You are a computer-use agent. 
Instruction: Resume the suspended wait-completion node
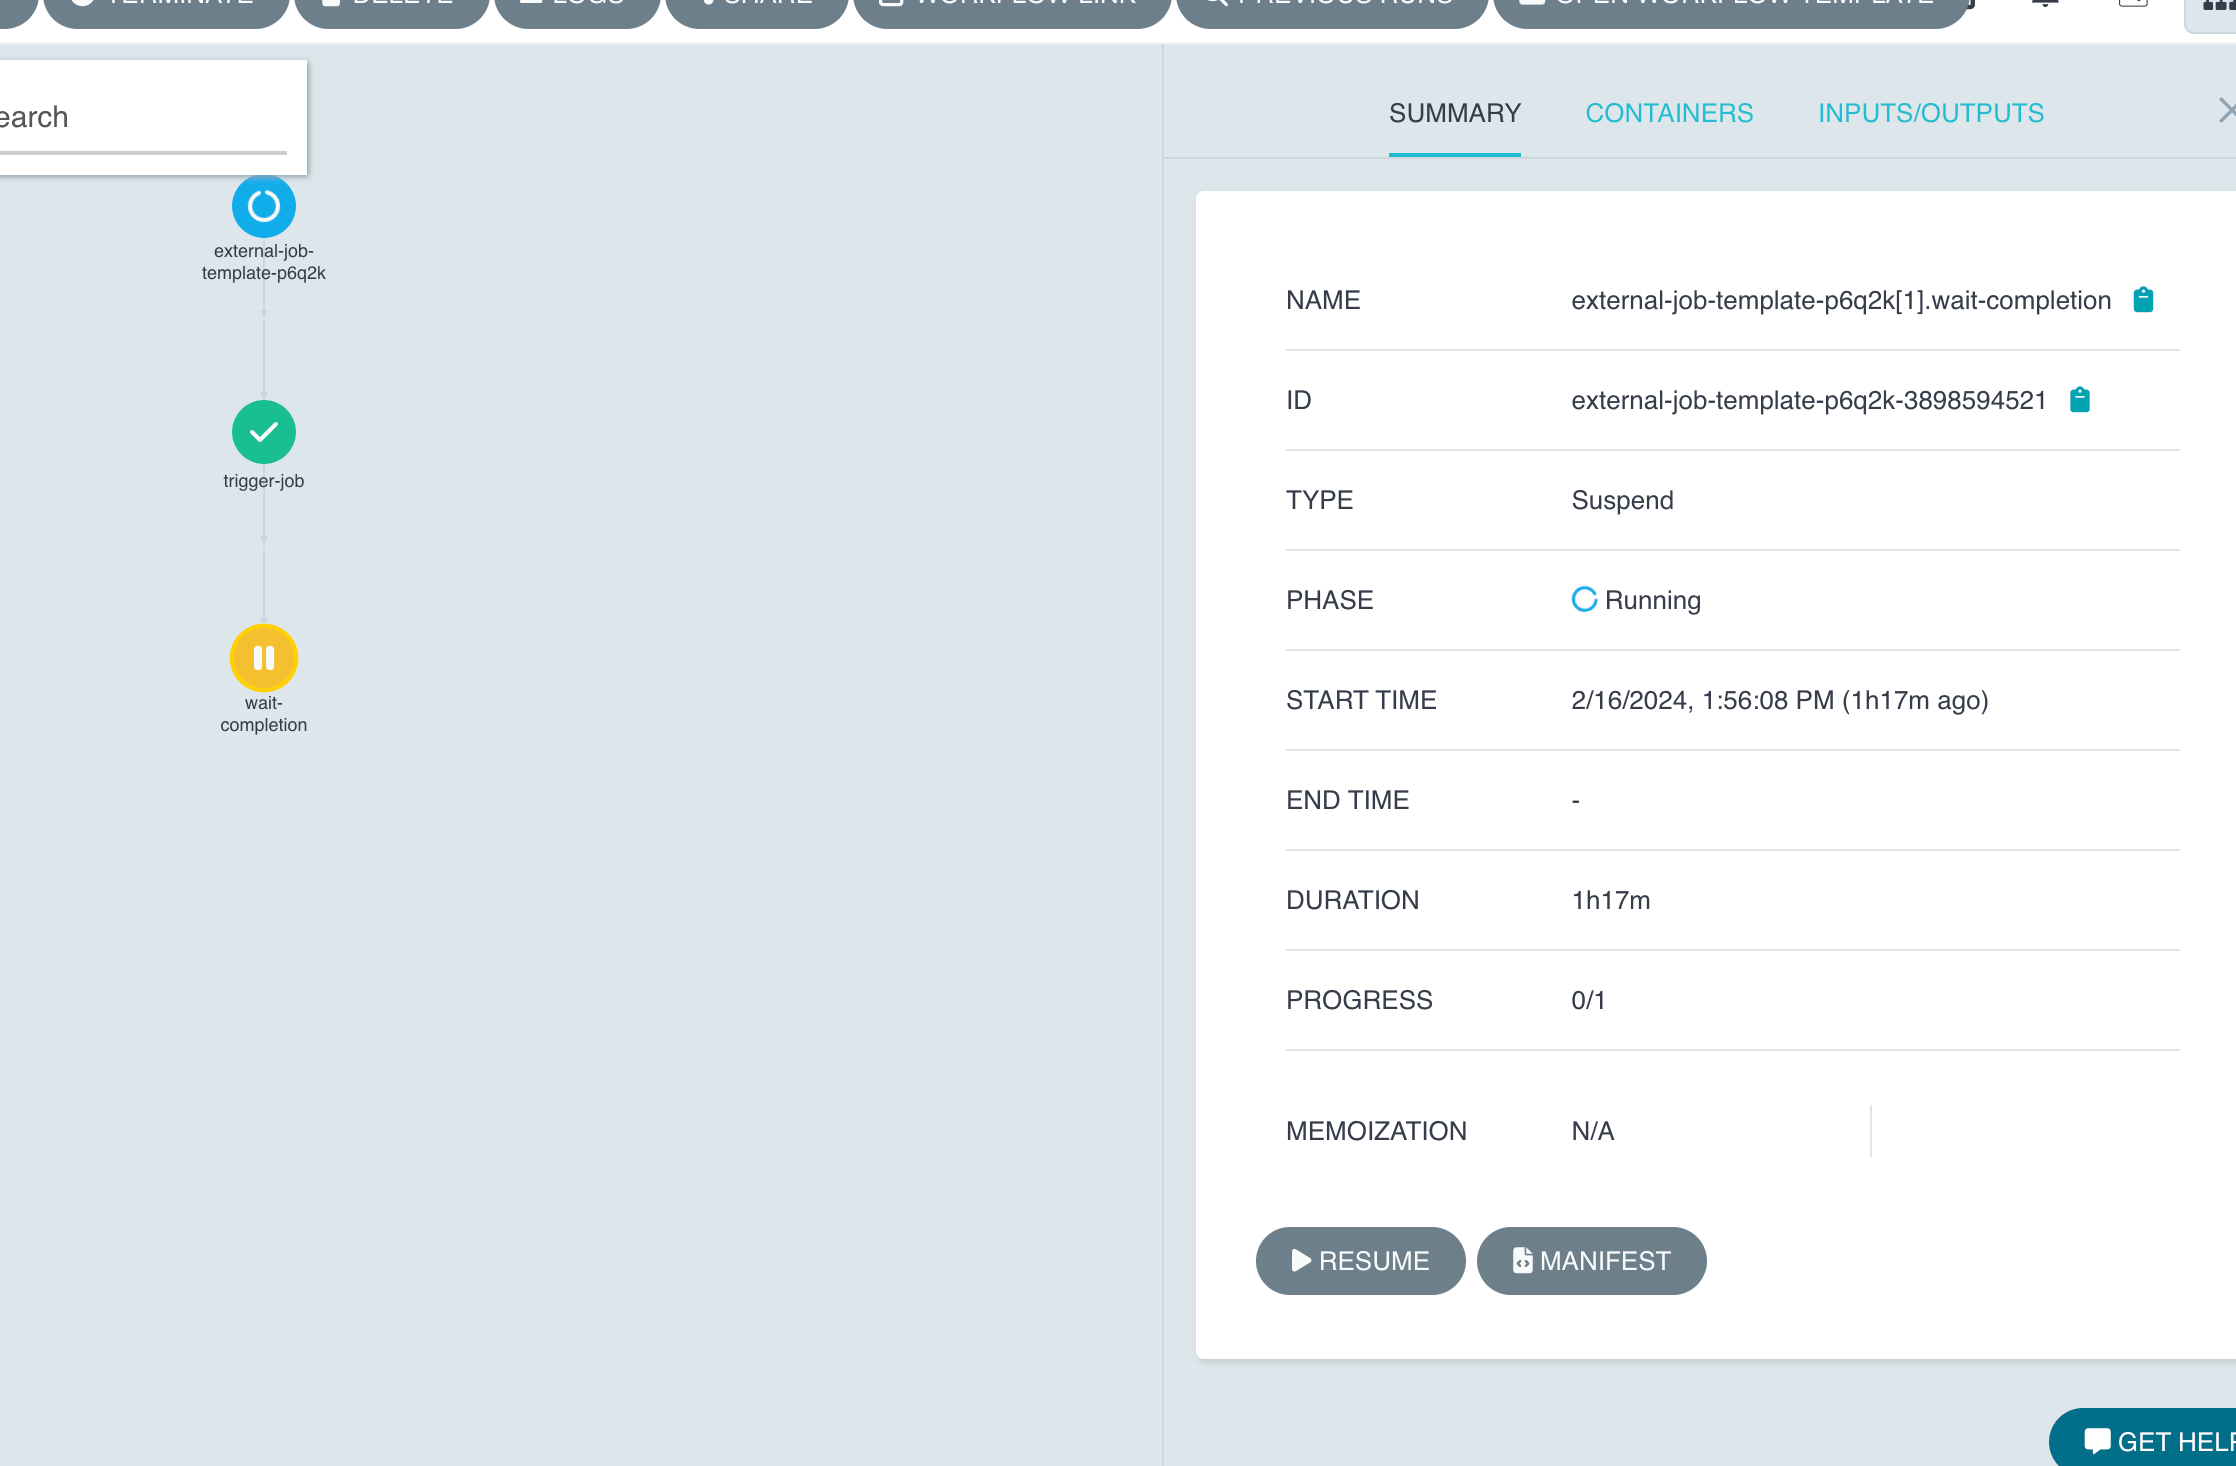coord(1360,1260)
